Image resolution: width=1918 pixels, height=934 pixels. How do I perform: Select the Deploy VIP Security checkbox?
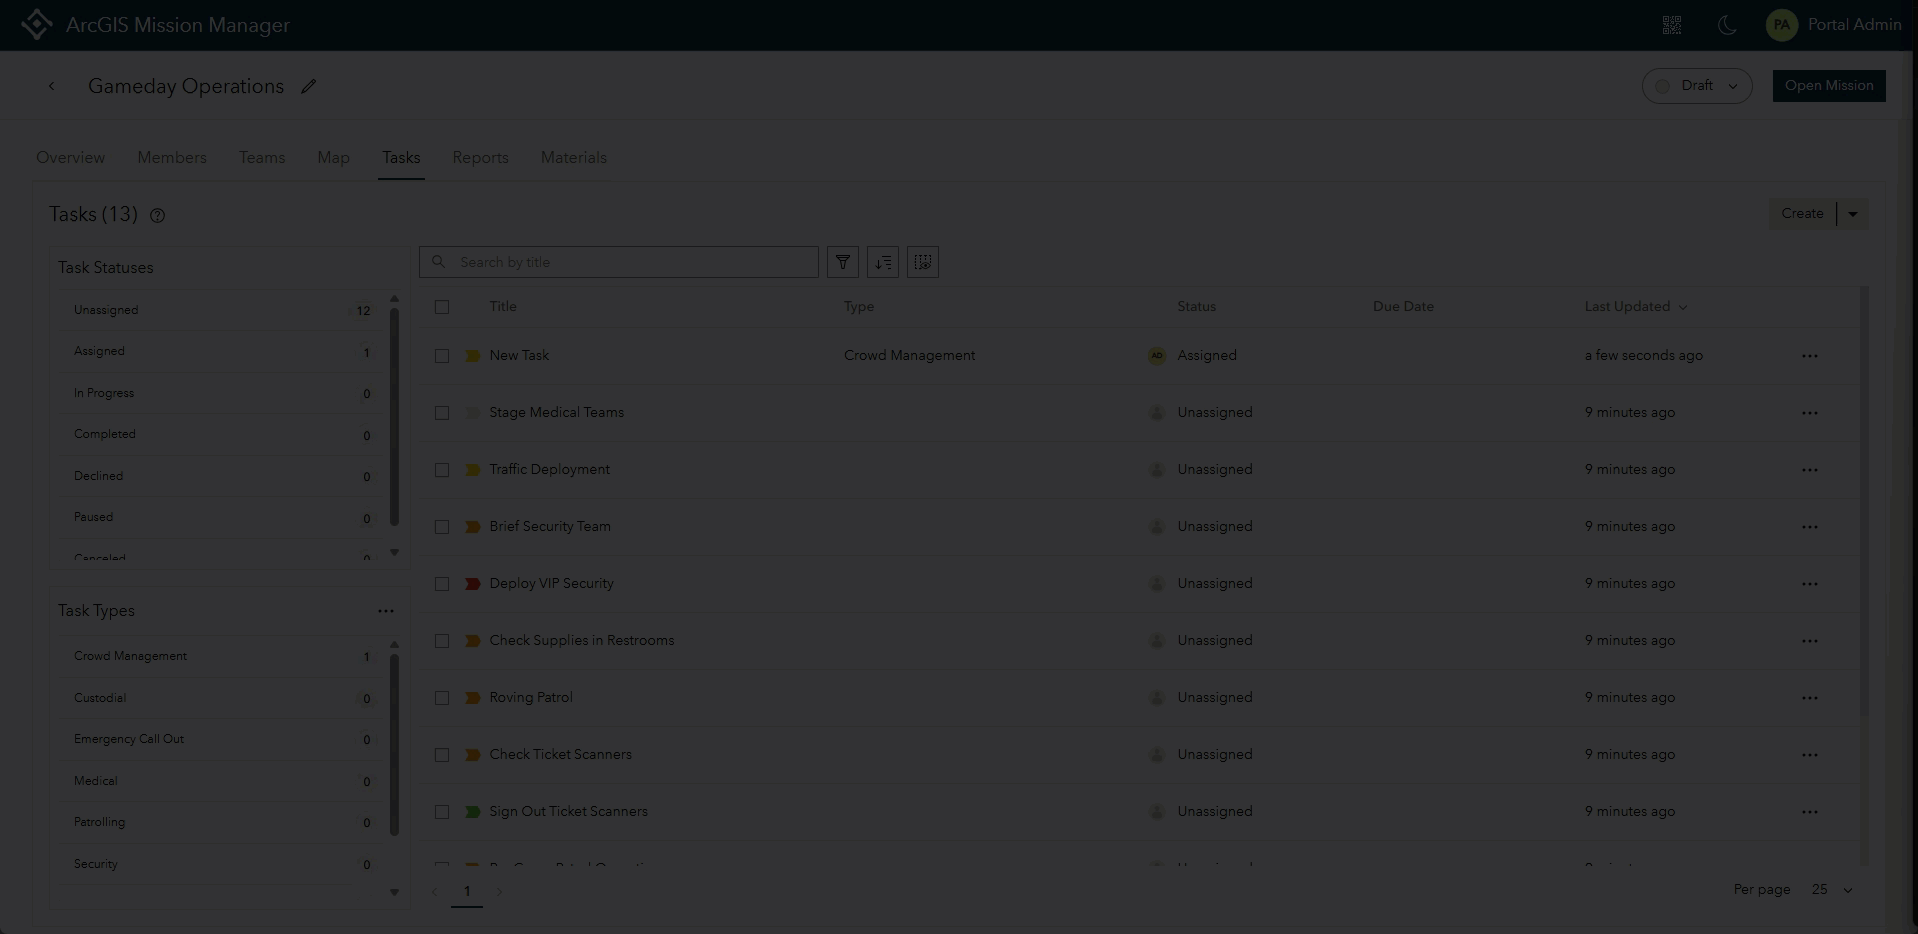[442, 583]
